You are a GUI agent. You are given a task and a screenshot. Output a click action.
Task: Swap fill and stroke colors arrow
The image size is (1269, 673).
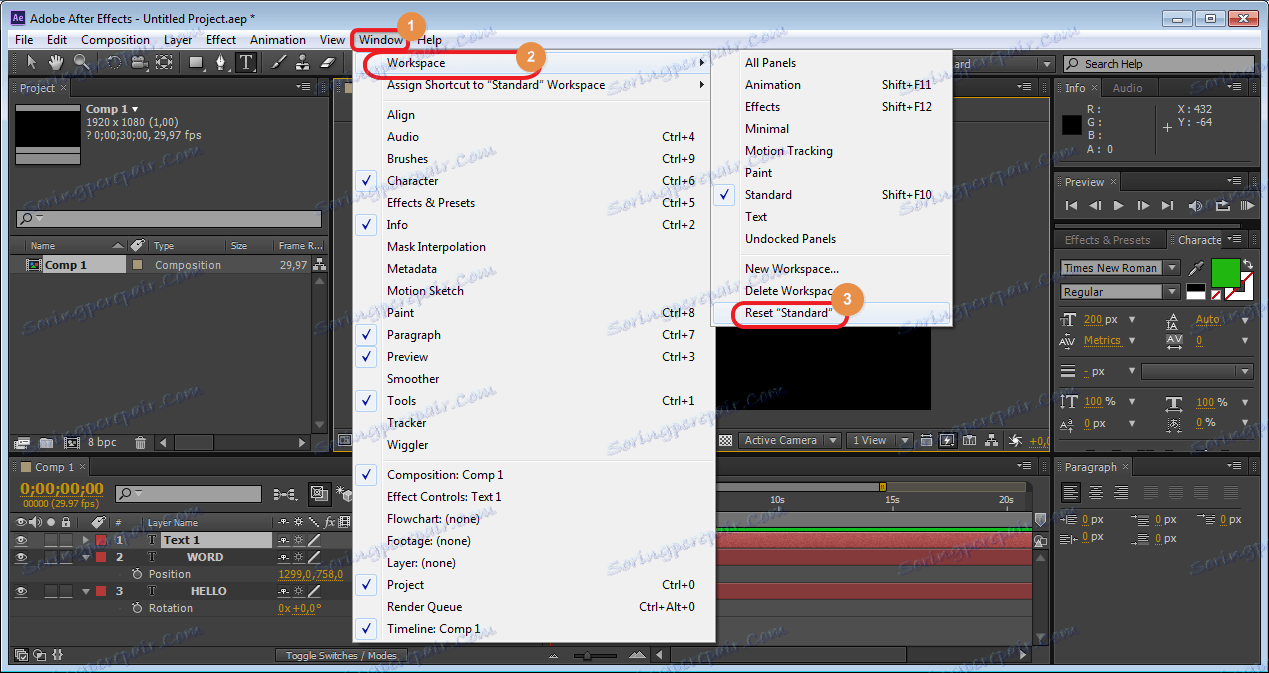pyautogui.click(x=1247, y=262)
